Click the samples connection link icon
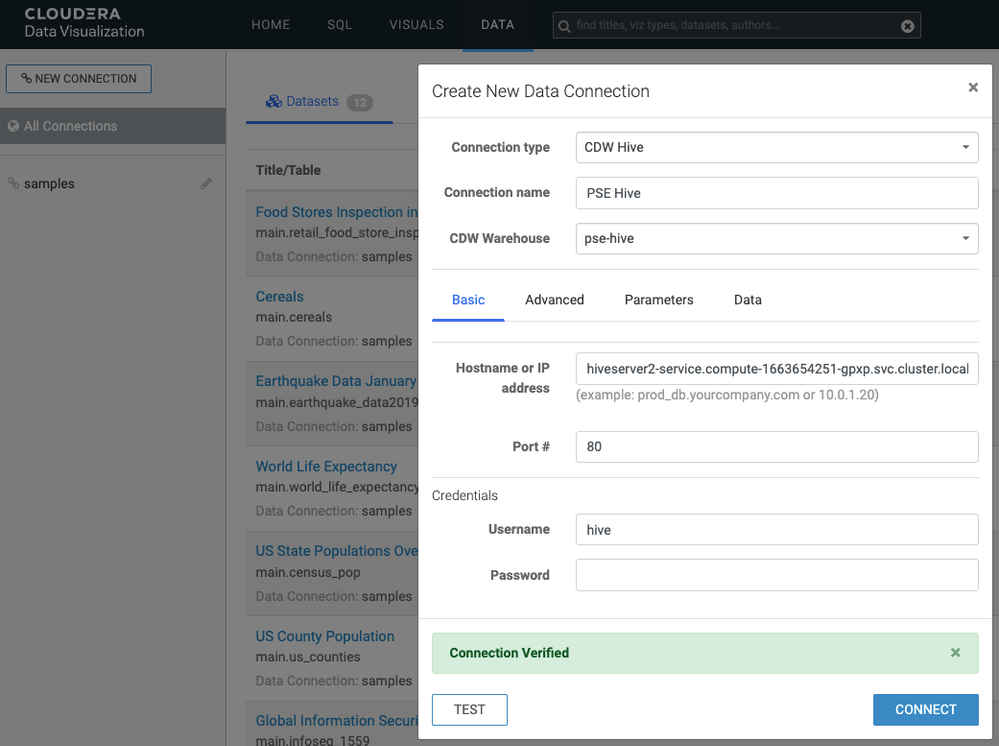The width and height of the screenshot is (999, 746). [x=13, y=183]
